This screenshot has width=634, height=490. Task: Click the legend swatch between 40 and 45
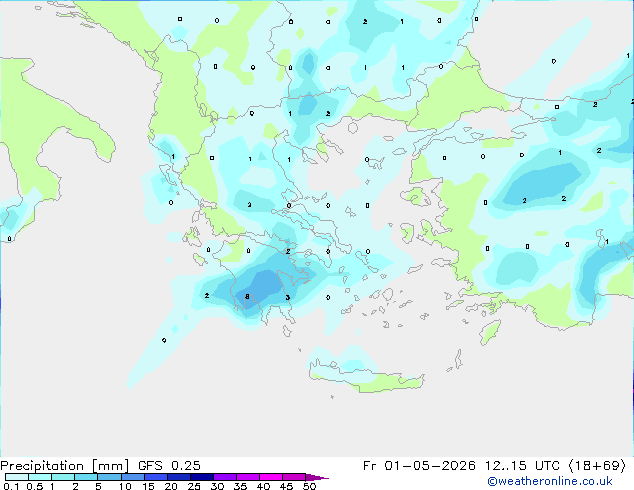271,477
